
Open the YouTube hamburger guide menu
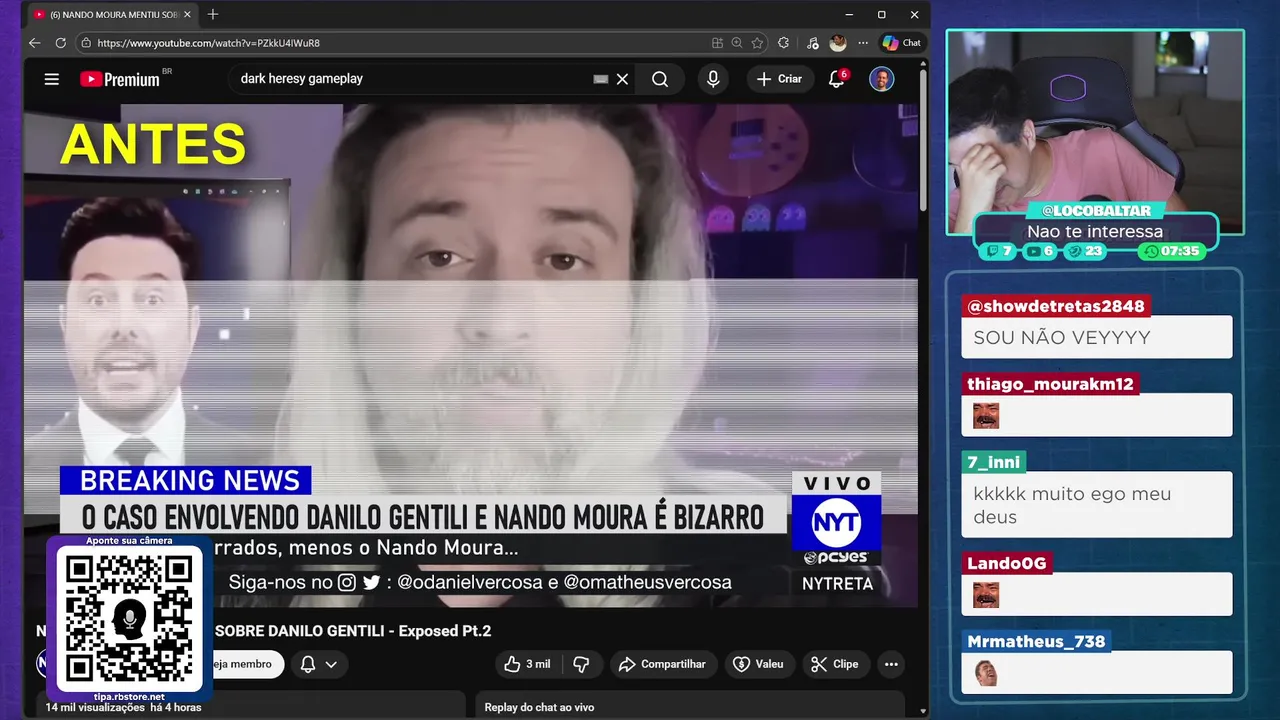pos(51,79)
